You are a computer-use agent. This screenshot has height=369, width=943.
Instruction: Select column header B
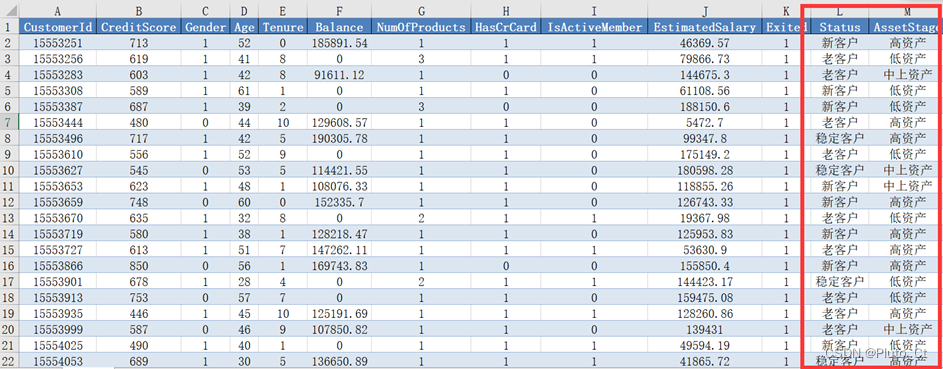point(139,10)
